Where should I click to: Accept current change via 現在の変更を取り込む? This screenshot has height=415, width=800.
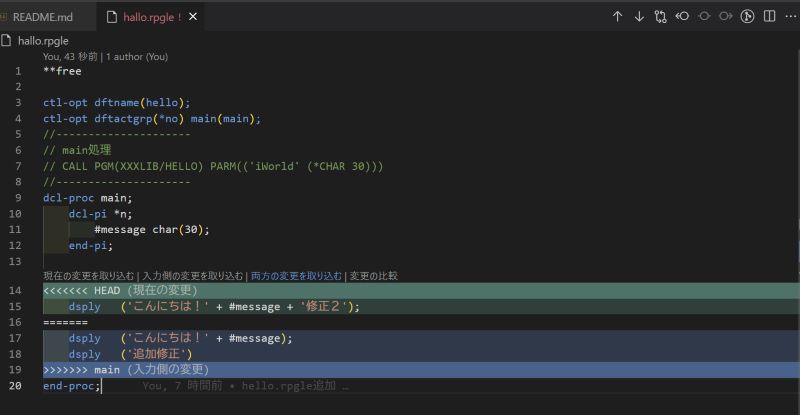89,276
